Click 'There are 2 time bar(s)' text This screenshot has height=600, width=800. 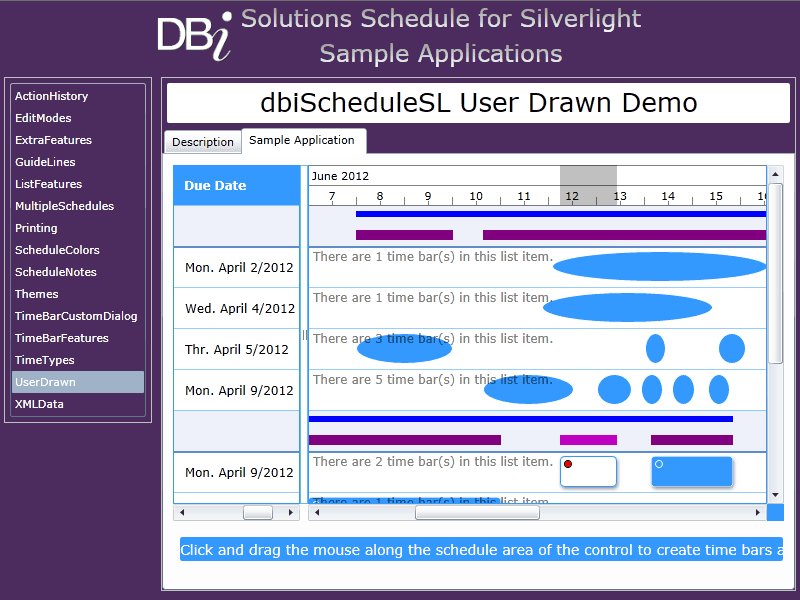pos(433,462)
